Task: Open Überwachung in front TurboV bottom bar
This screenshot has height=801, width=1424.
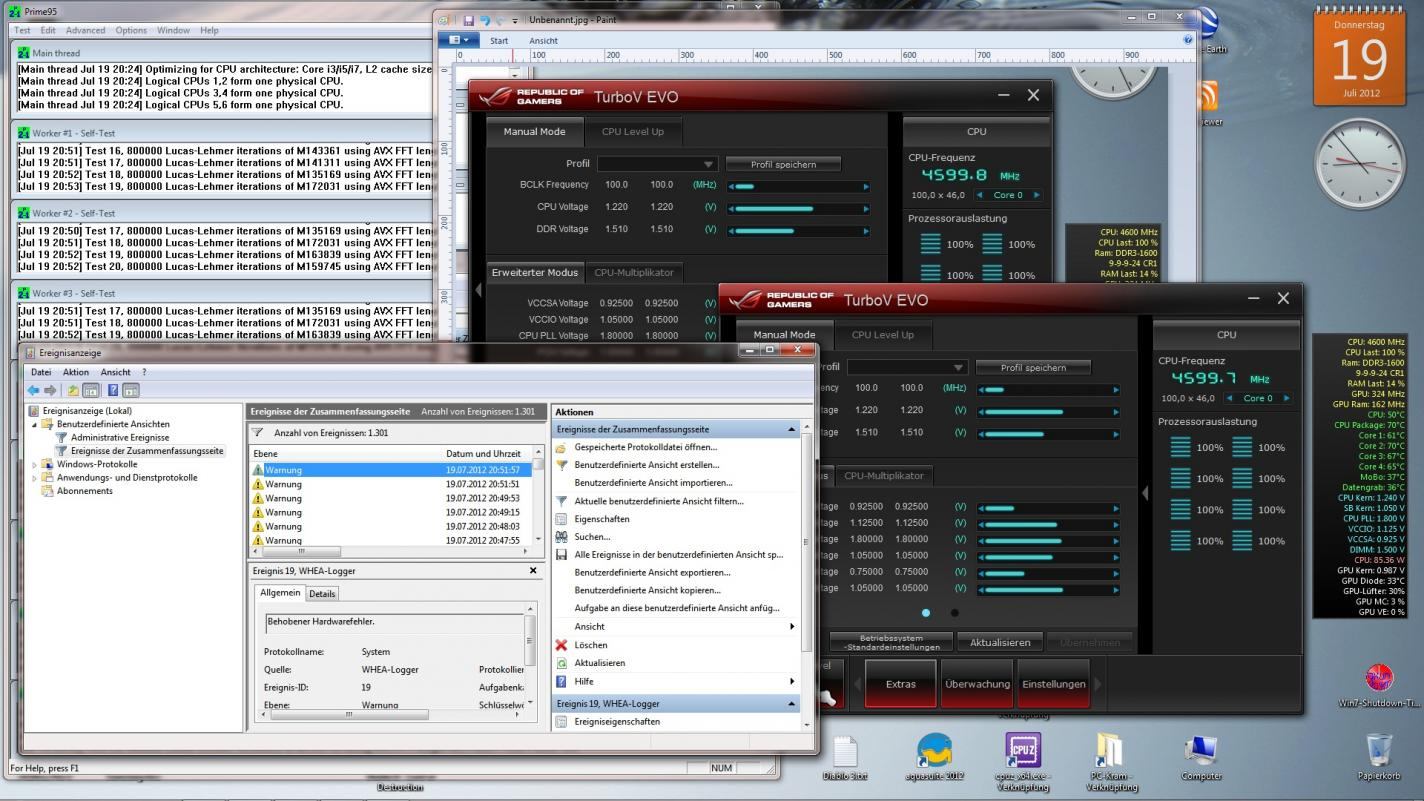Action: [x=977, y=684]
